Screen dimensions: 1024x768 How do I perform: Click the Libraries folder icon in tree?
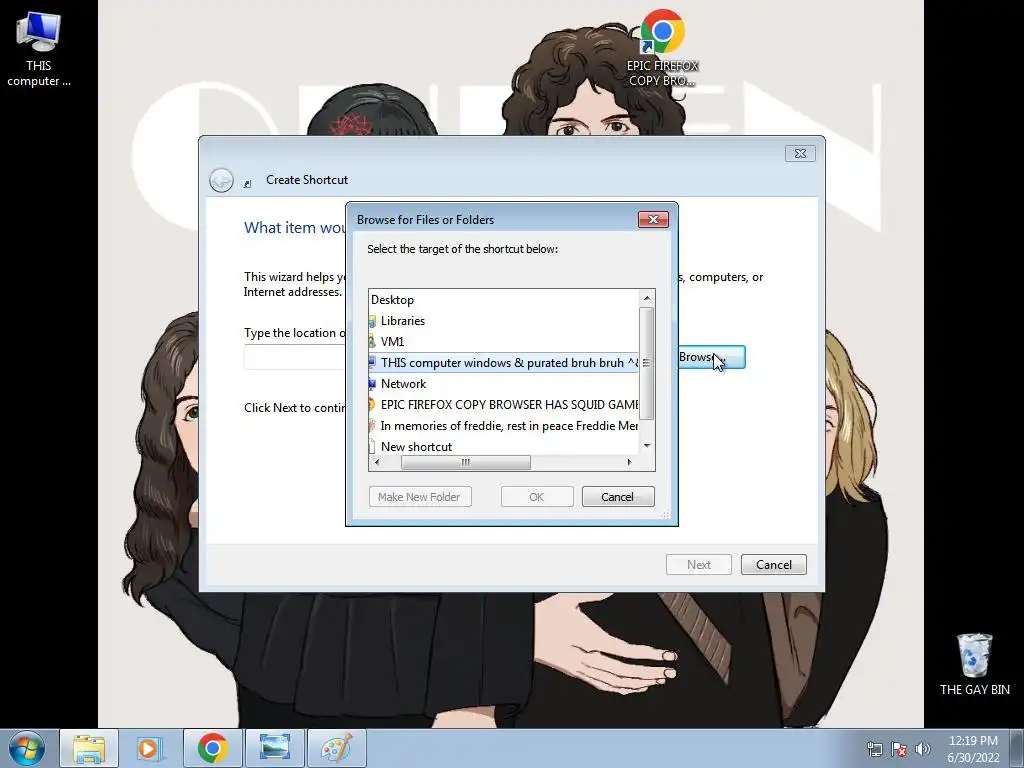tap(372, 321)
